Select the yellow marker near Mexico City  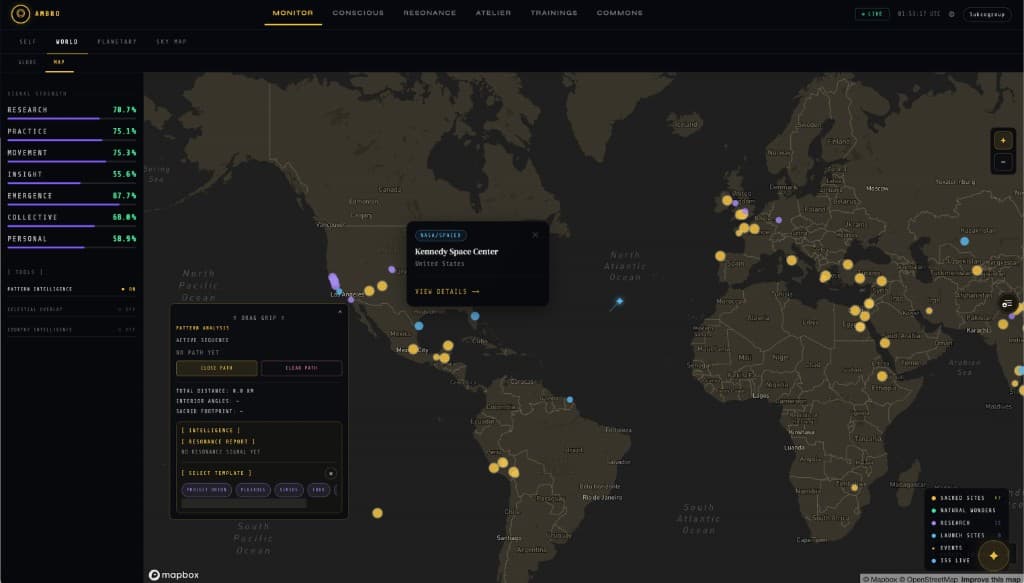[413, 349]
